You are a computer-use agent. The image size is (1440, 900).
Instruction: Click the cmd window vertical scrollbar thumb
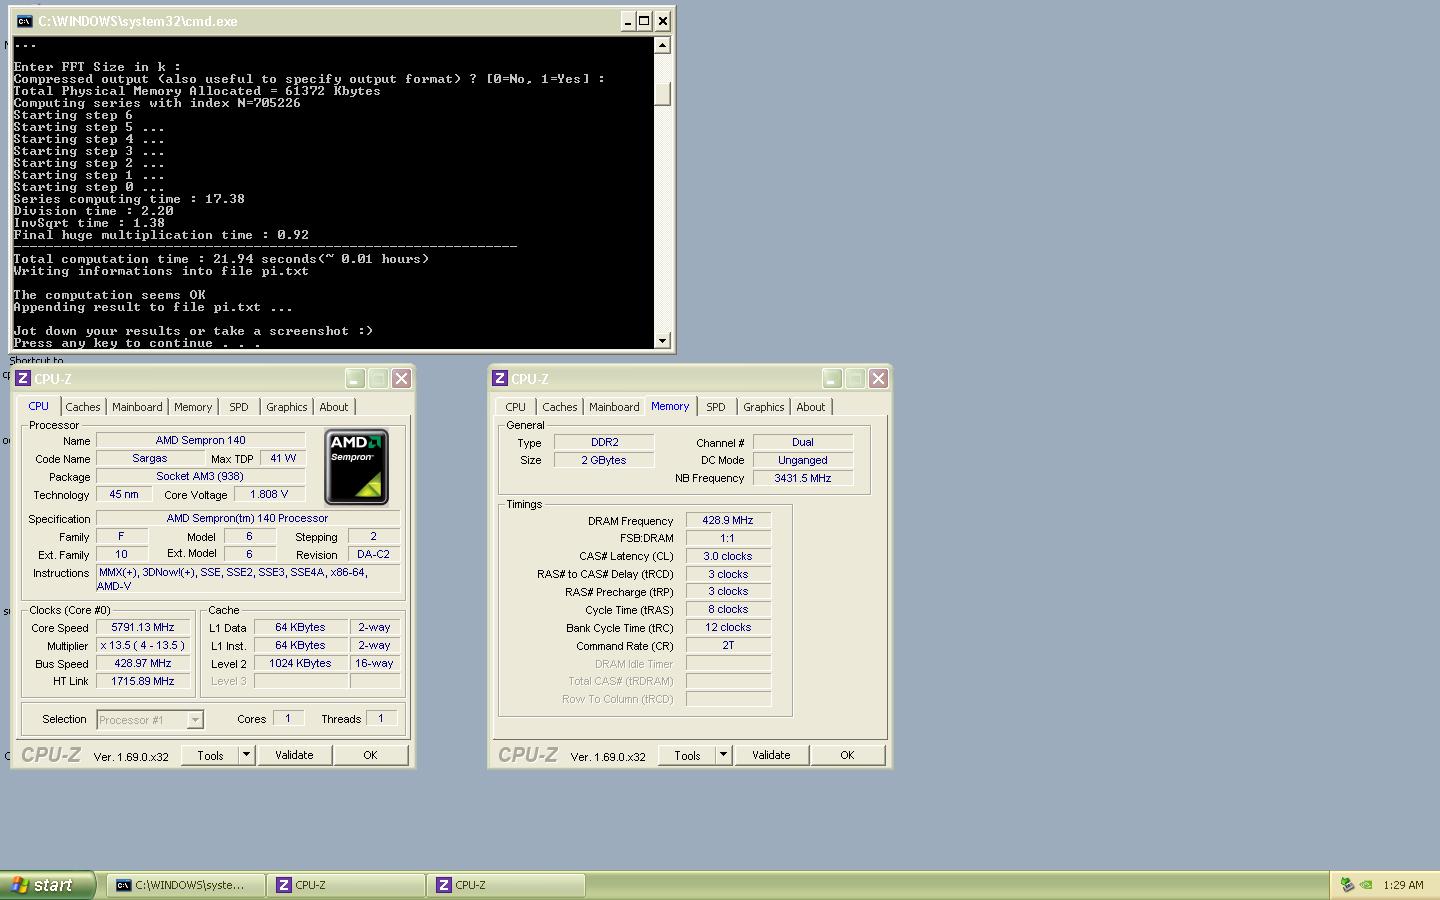pyautogui.click(x=662, y=92)
